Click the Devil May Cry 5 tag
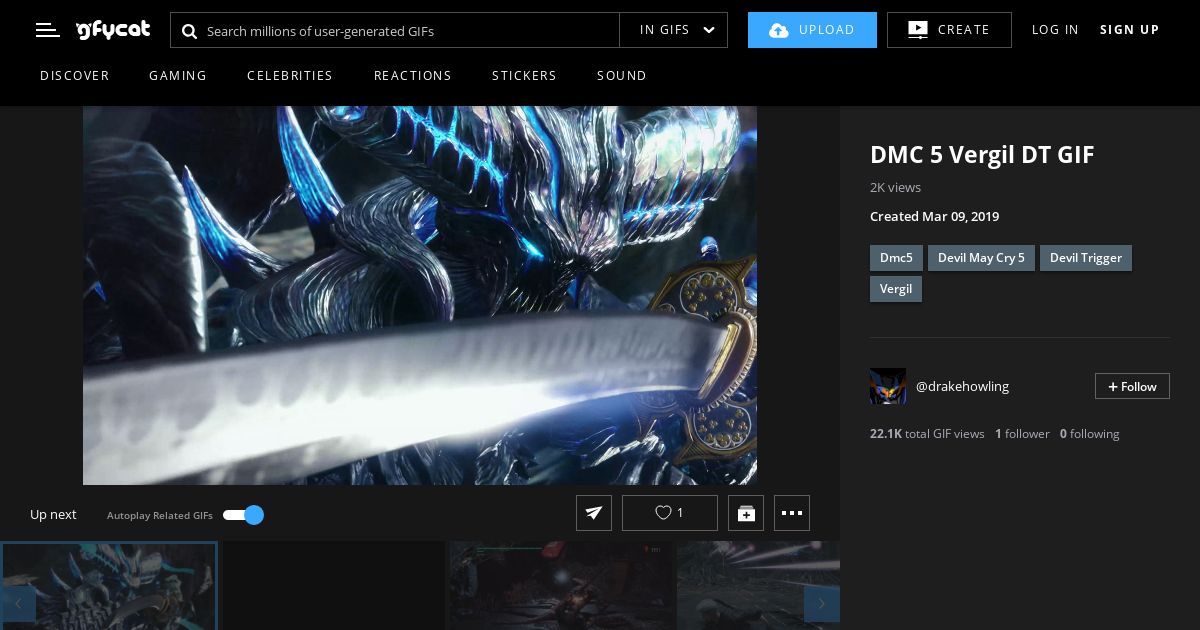This screenshot has height=630, width=1200. [x=981, y=258]
